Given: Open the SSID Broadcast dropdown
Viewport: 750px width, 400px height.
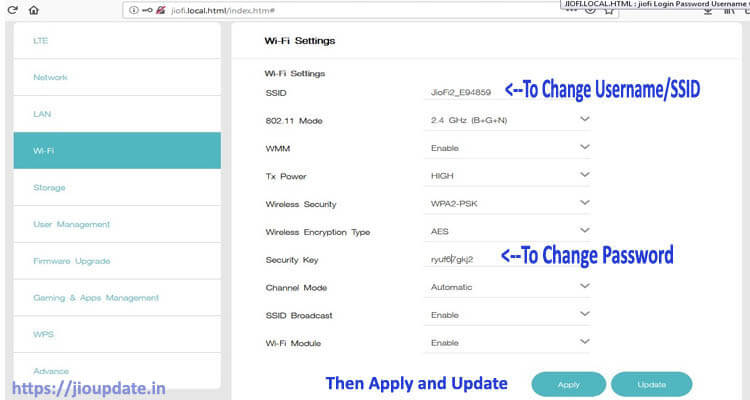Looking at the screenshot, I should [x=507, y=315].
